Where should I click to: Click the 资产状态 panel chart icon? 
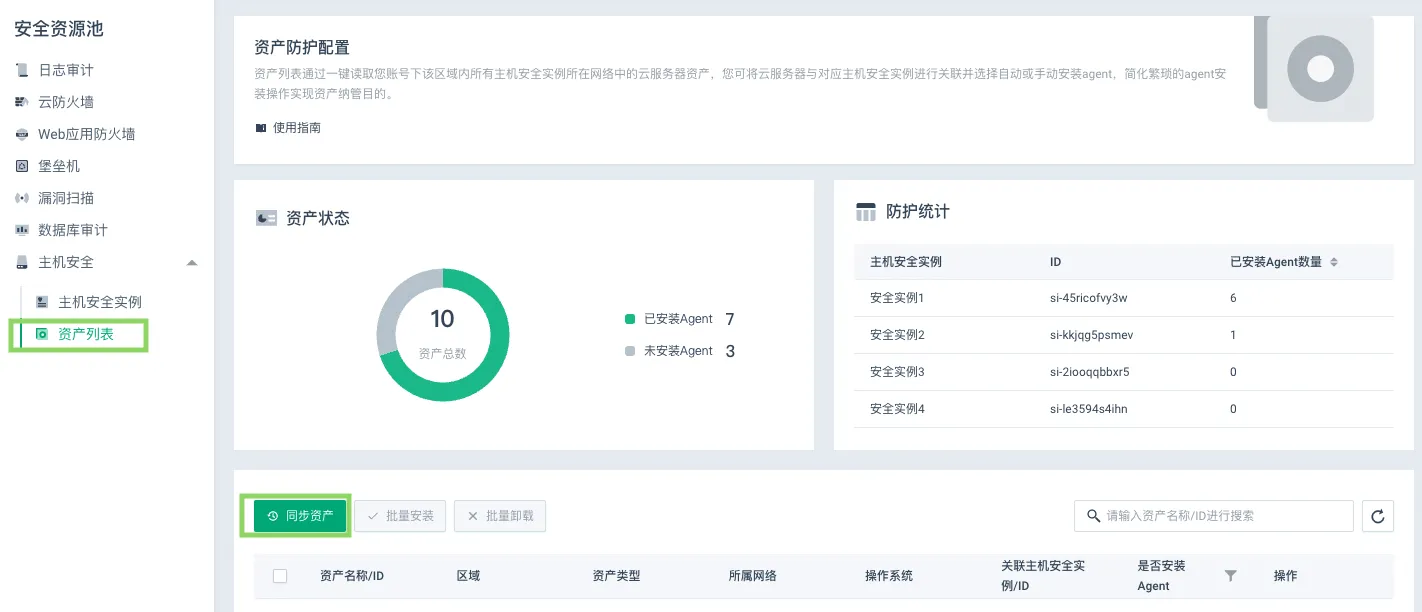tap(266, 217)
